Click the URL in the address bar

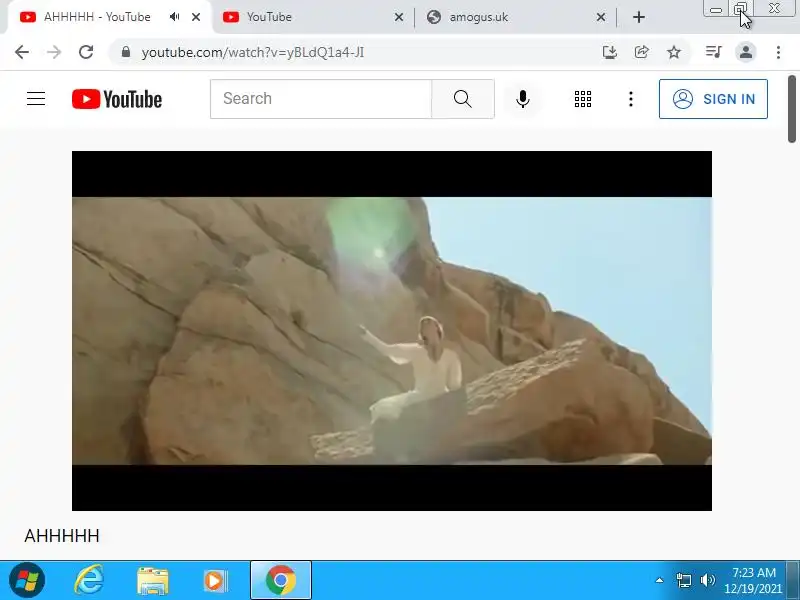point(253,53)
